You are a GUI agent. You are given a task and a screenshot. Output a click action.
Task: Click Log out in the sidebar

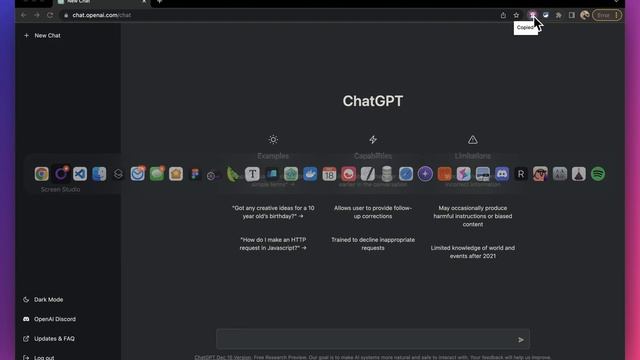pyautogui.click(x=39, y=357)
